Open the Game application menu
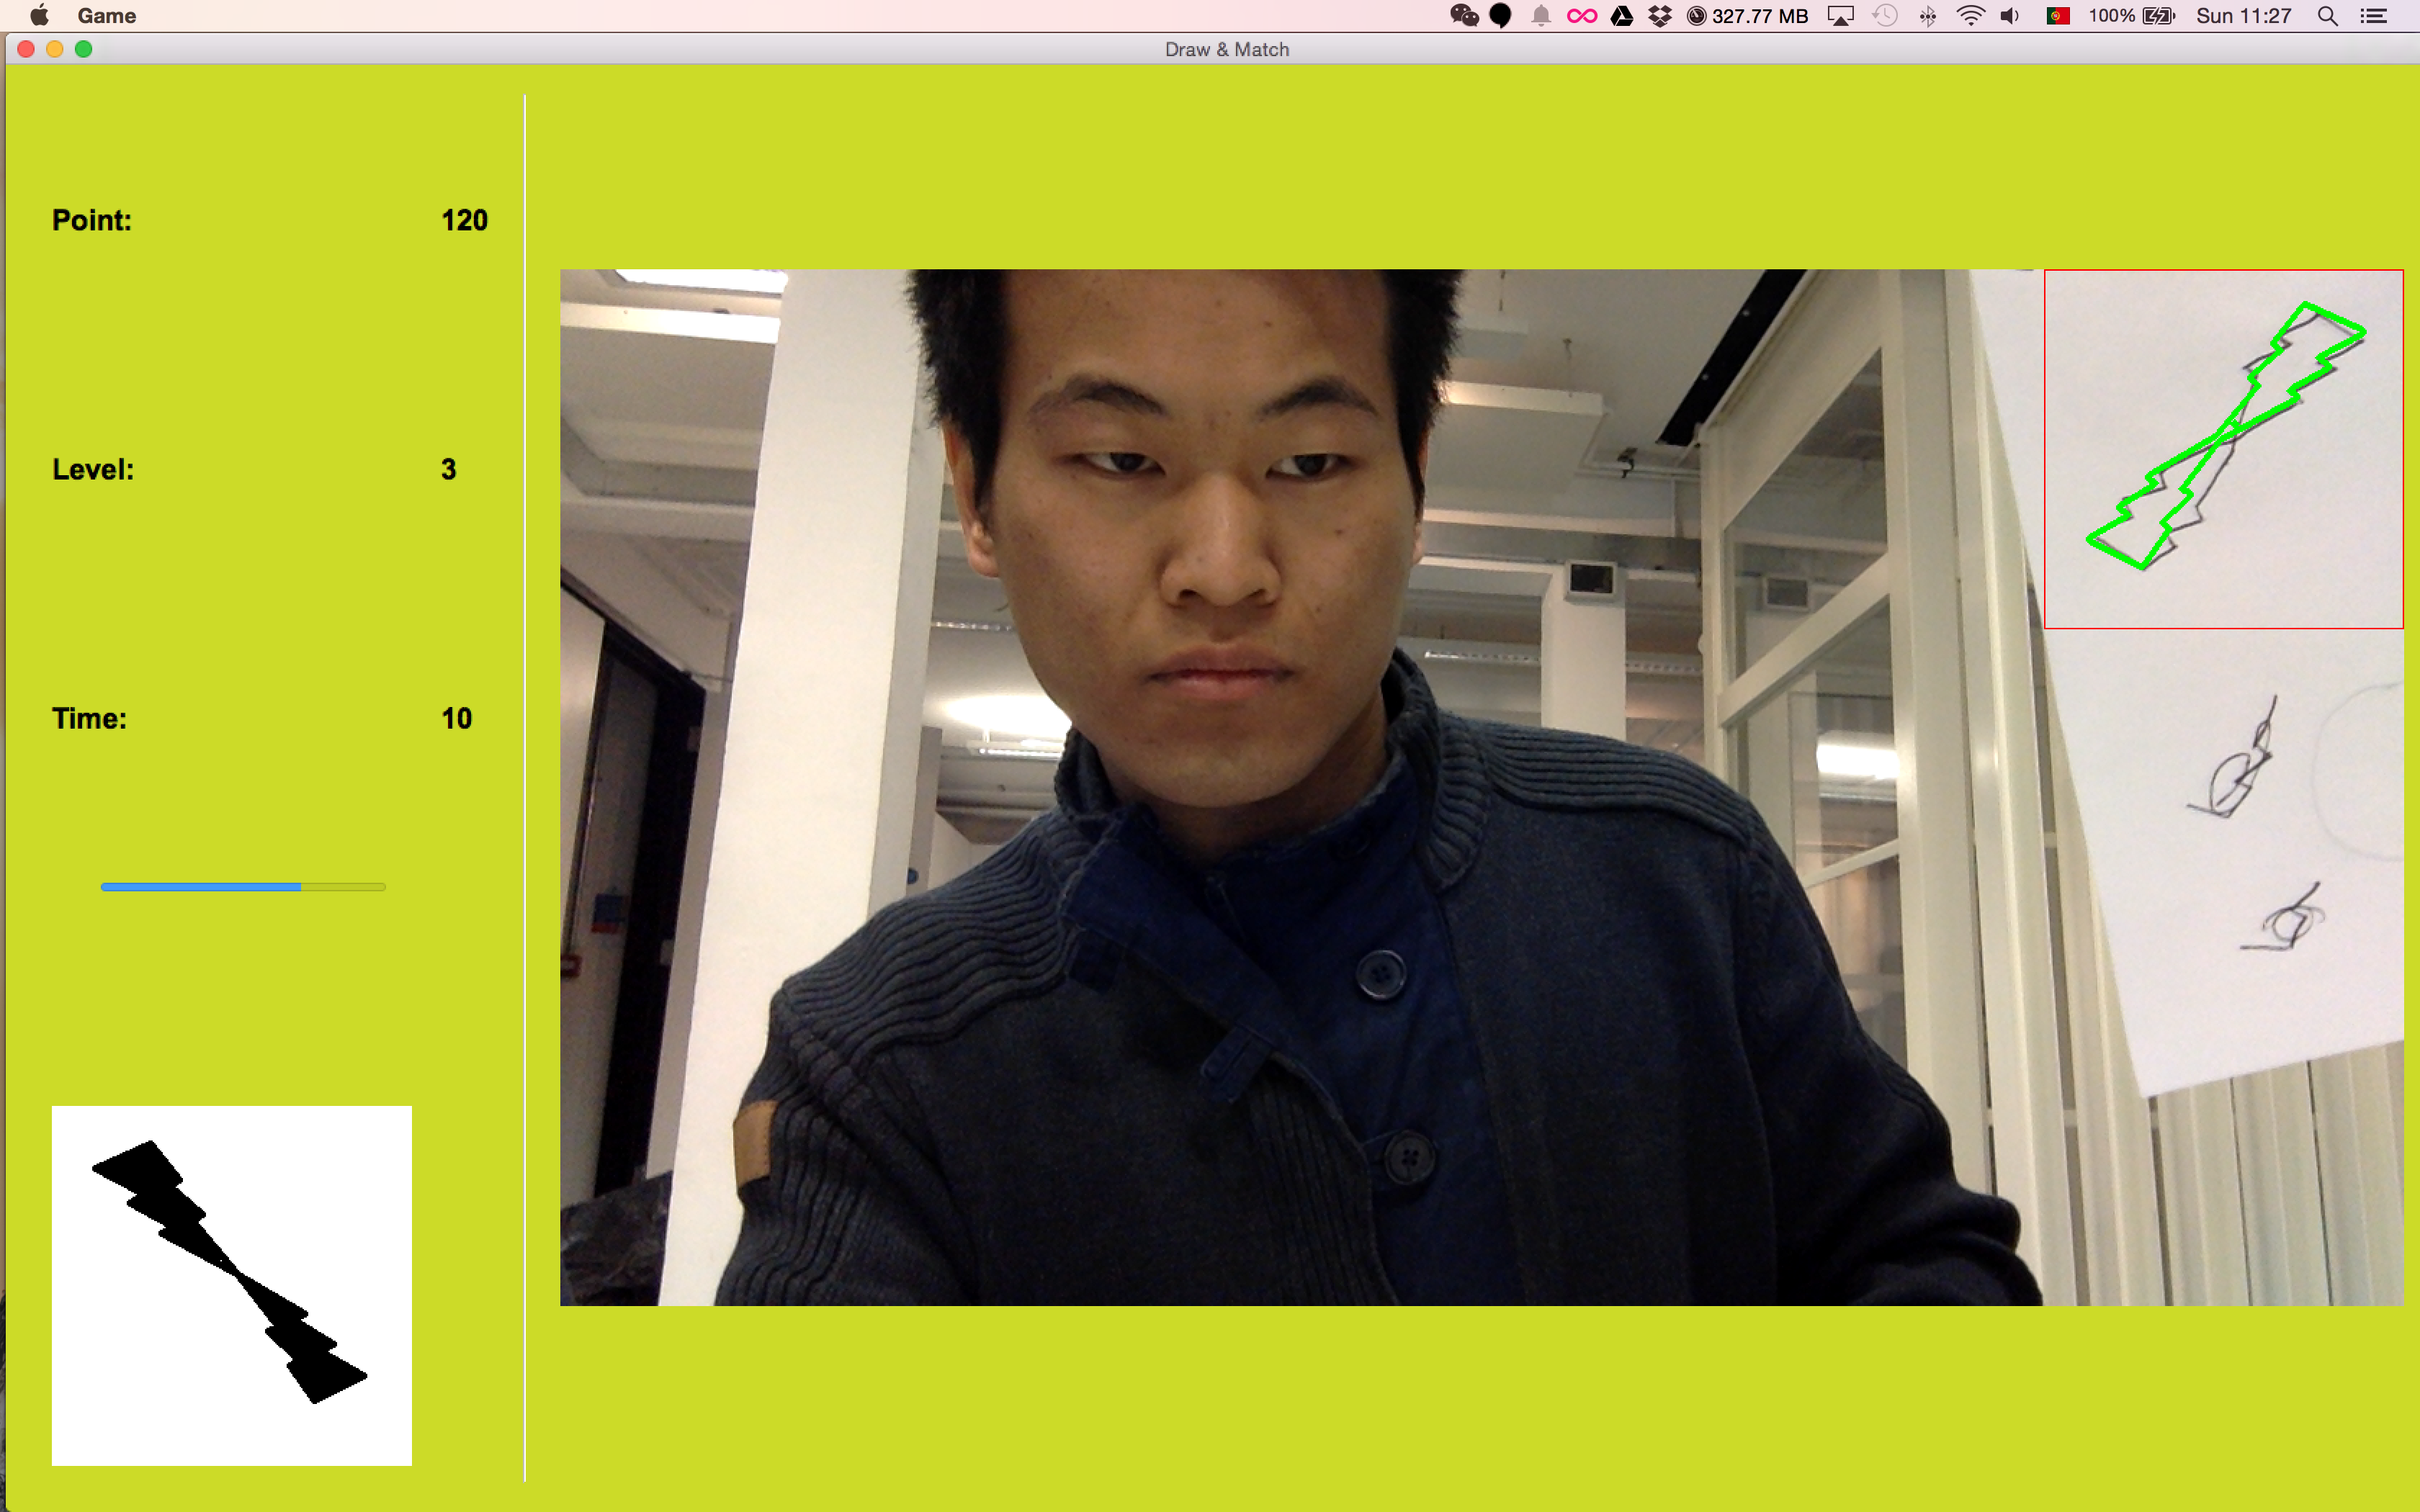This screenshot has width=2420, height=1512. [x=106, y=16]
